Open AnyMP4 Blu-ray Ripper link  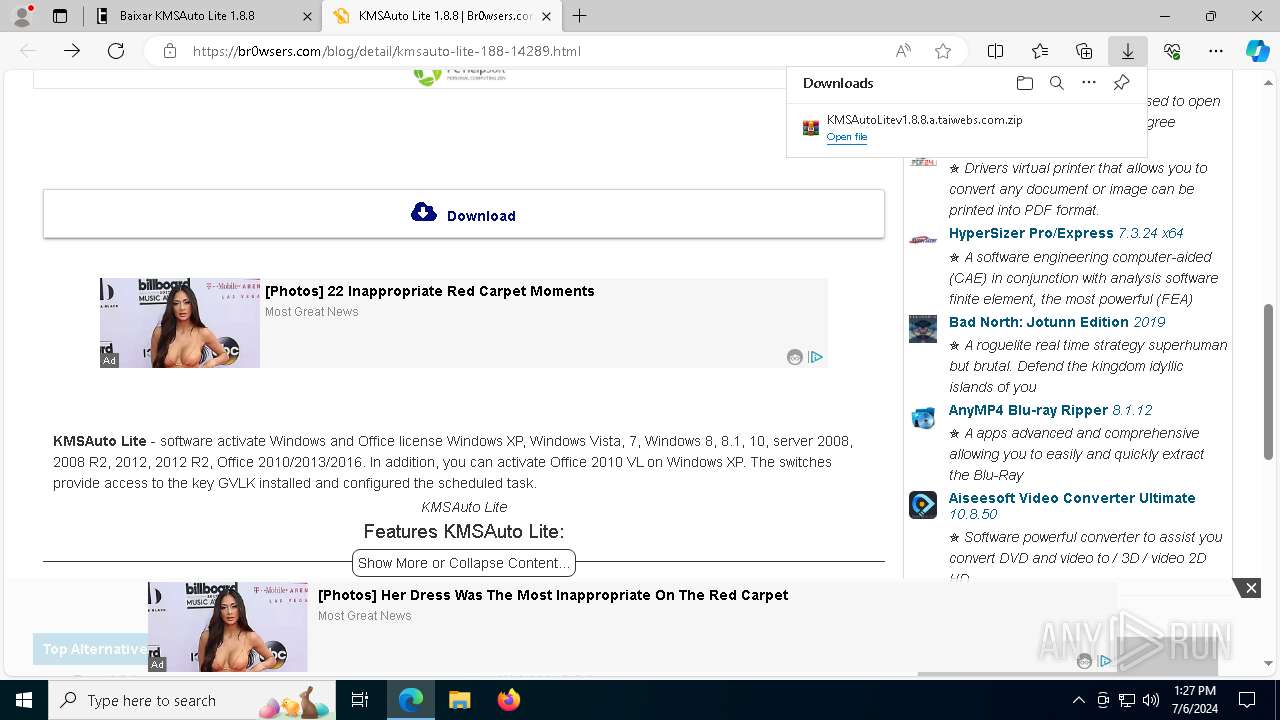(x=1028, y=410)
